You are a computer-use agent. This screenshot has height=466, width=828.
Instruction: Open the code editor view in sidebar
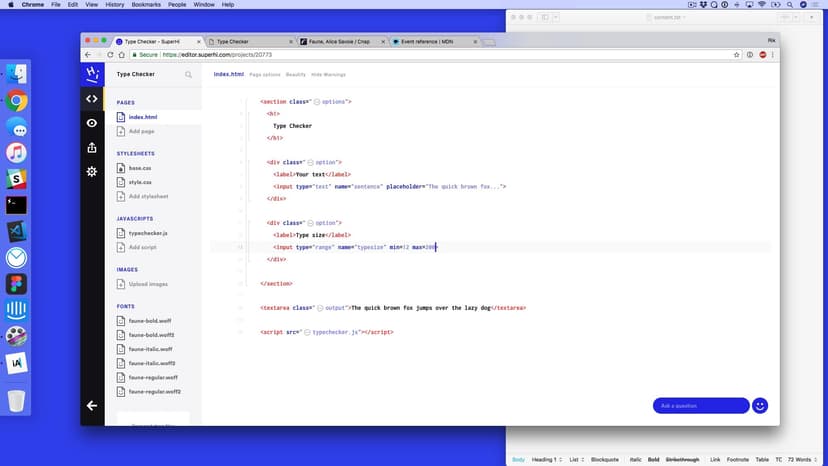[x=92, y=98]
